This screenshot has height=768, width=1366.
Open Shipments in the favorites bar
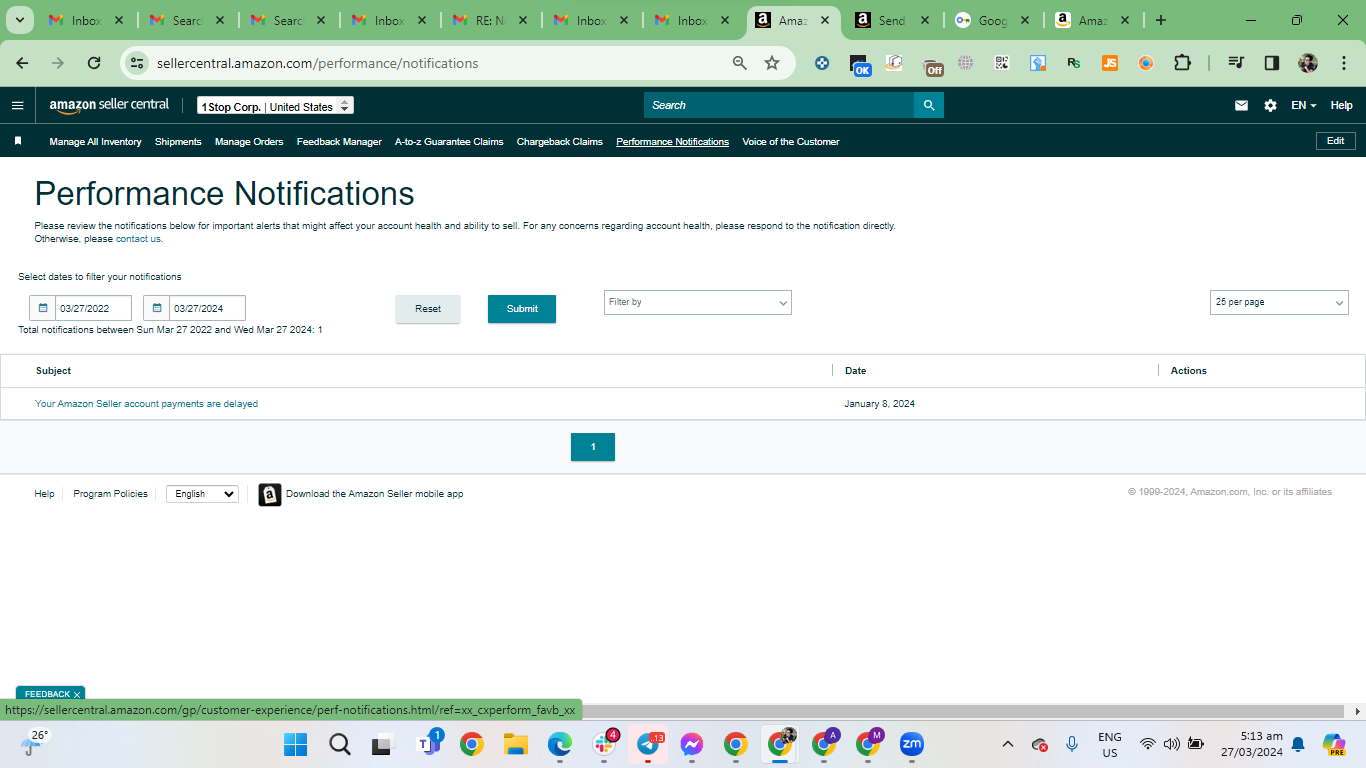178,142
